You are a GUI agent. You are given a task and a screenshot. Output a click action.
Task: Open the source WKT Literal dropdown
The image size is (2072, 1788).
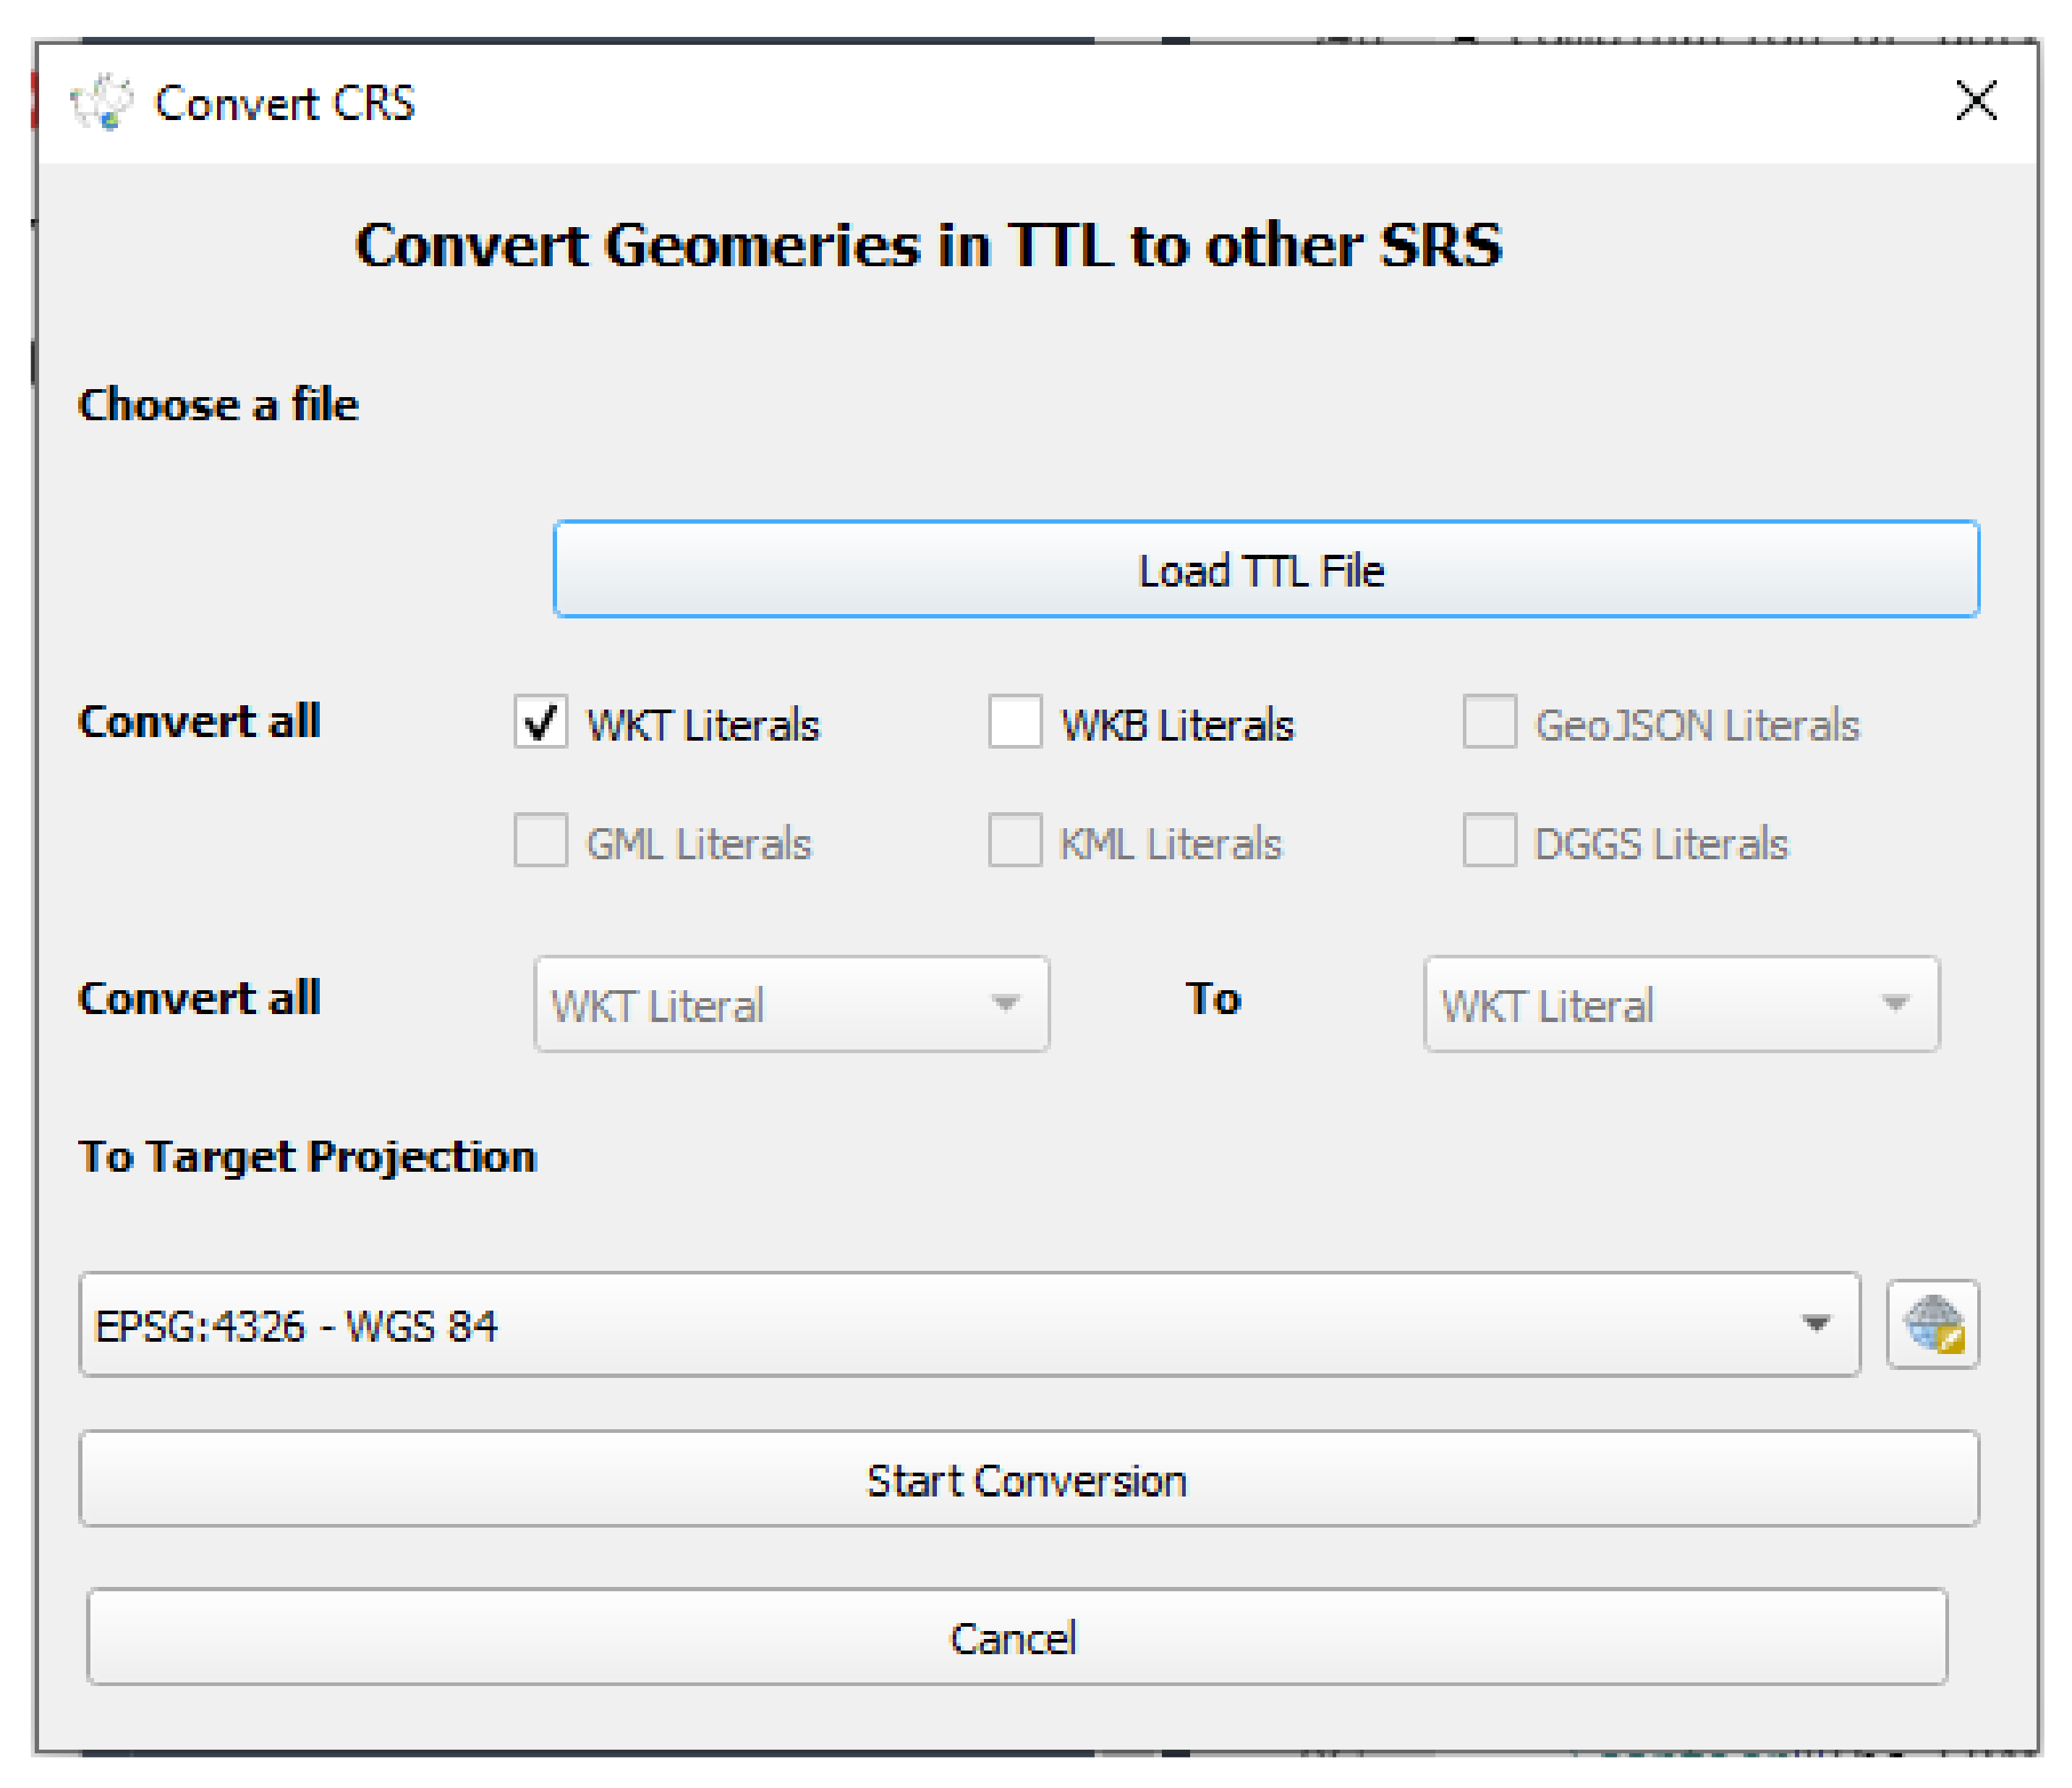[790, 1004]
